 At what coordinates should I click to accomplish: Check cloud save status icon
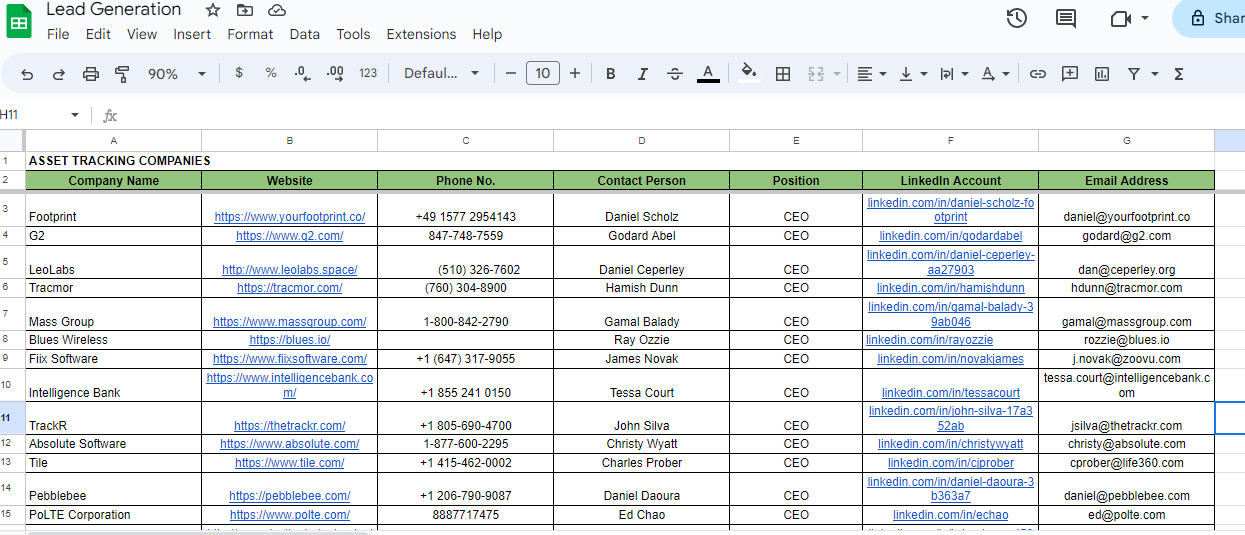277,10
